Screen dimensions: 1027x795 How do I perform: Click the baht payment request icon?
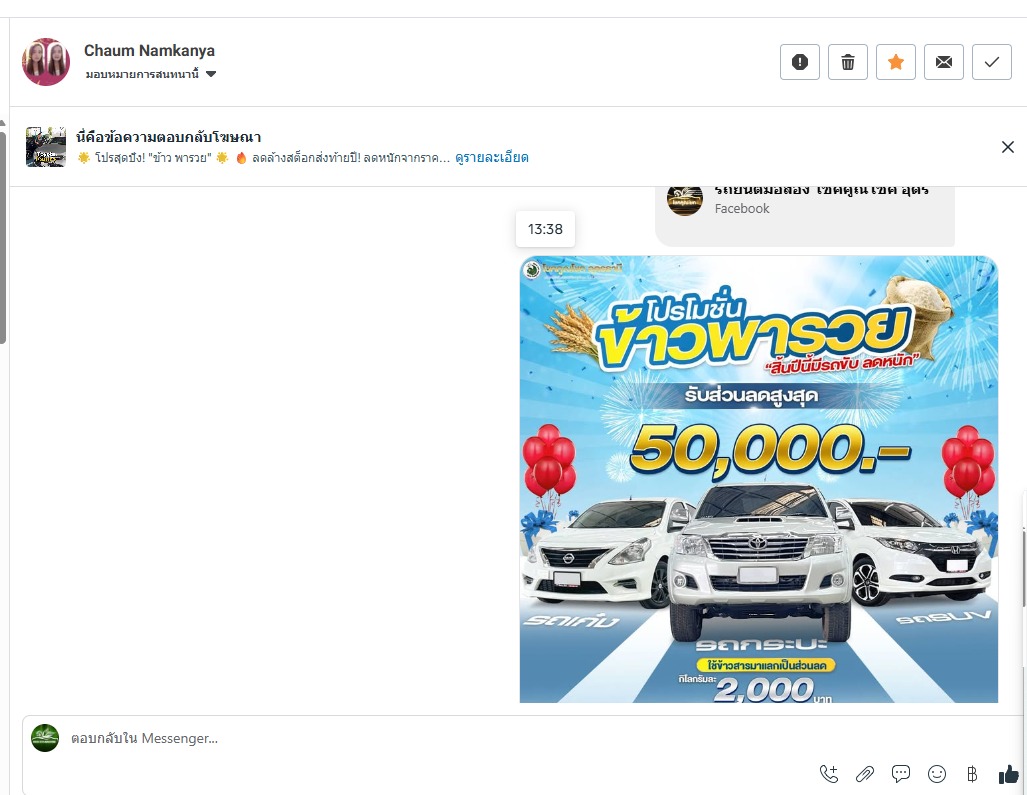[972, 774]
